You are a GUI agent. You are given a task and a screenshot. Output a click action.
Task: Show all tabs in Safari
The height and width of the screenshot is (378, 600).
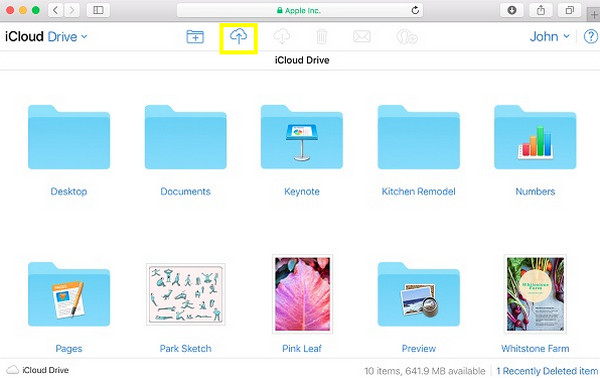click(570, 10)
